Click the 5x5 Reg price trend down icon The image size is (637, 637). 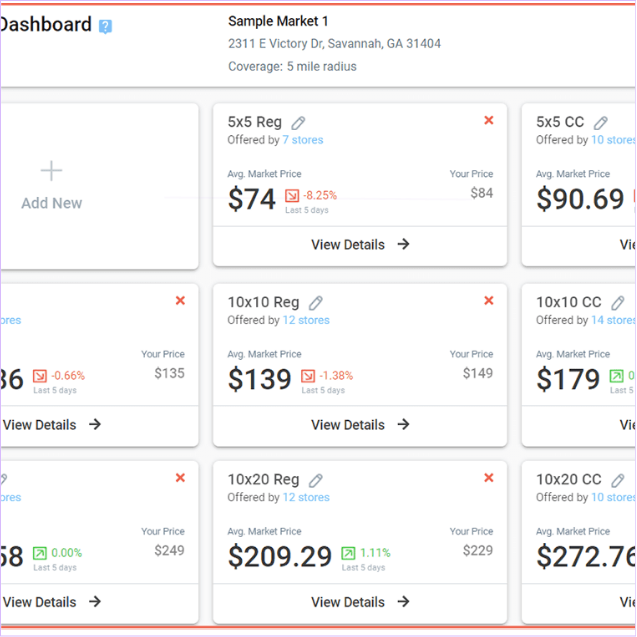[292, 196]
